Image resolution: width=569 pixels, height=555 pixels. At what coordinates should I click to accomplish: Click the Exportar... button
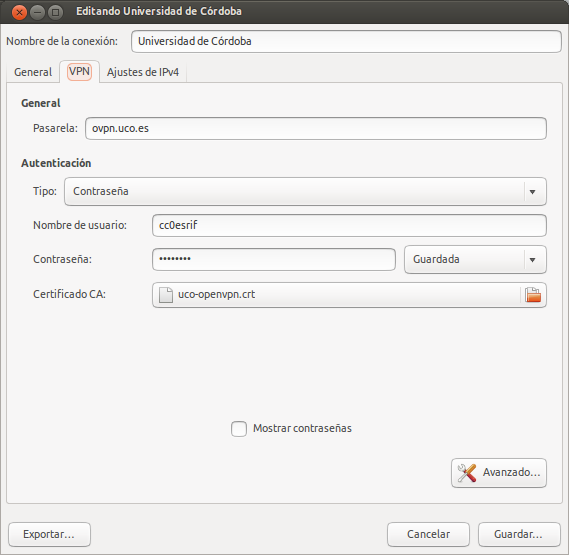(49, 534)
